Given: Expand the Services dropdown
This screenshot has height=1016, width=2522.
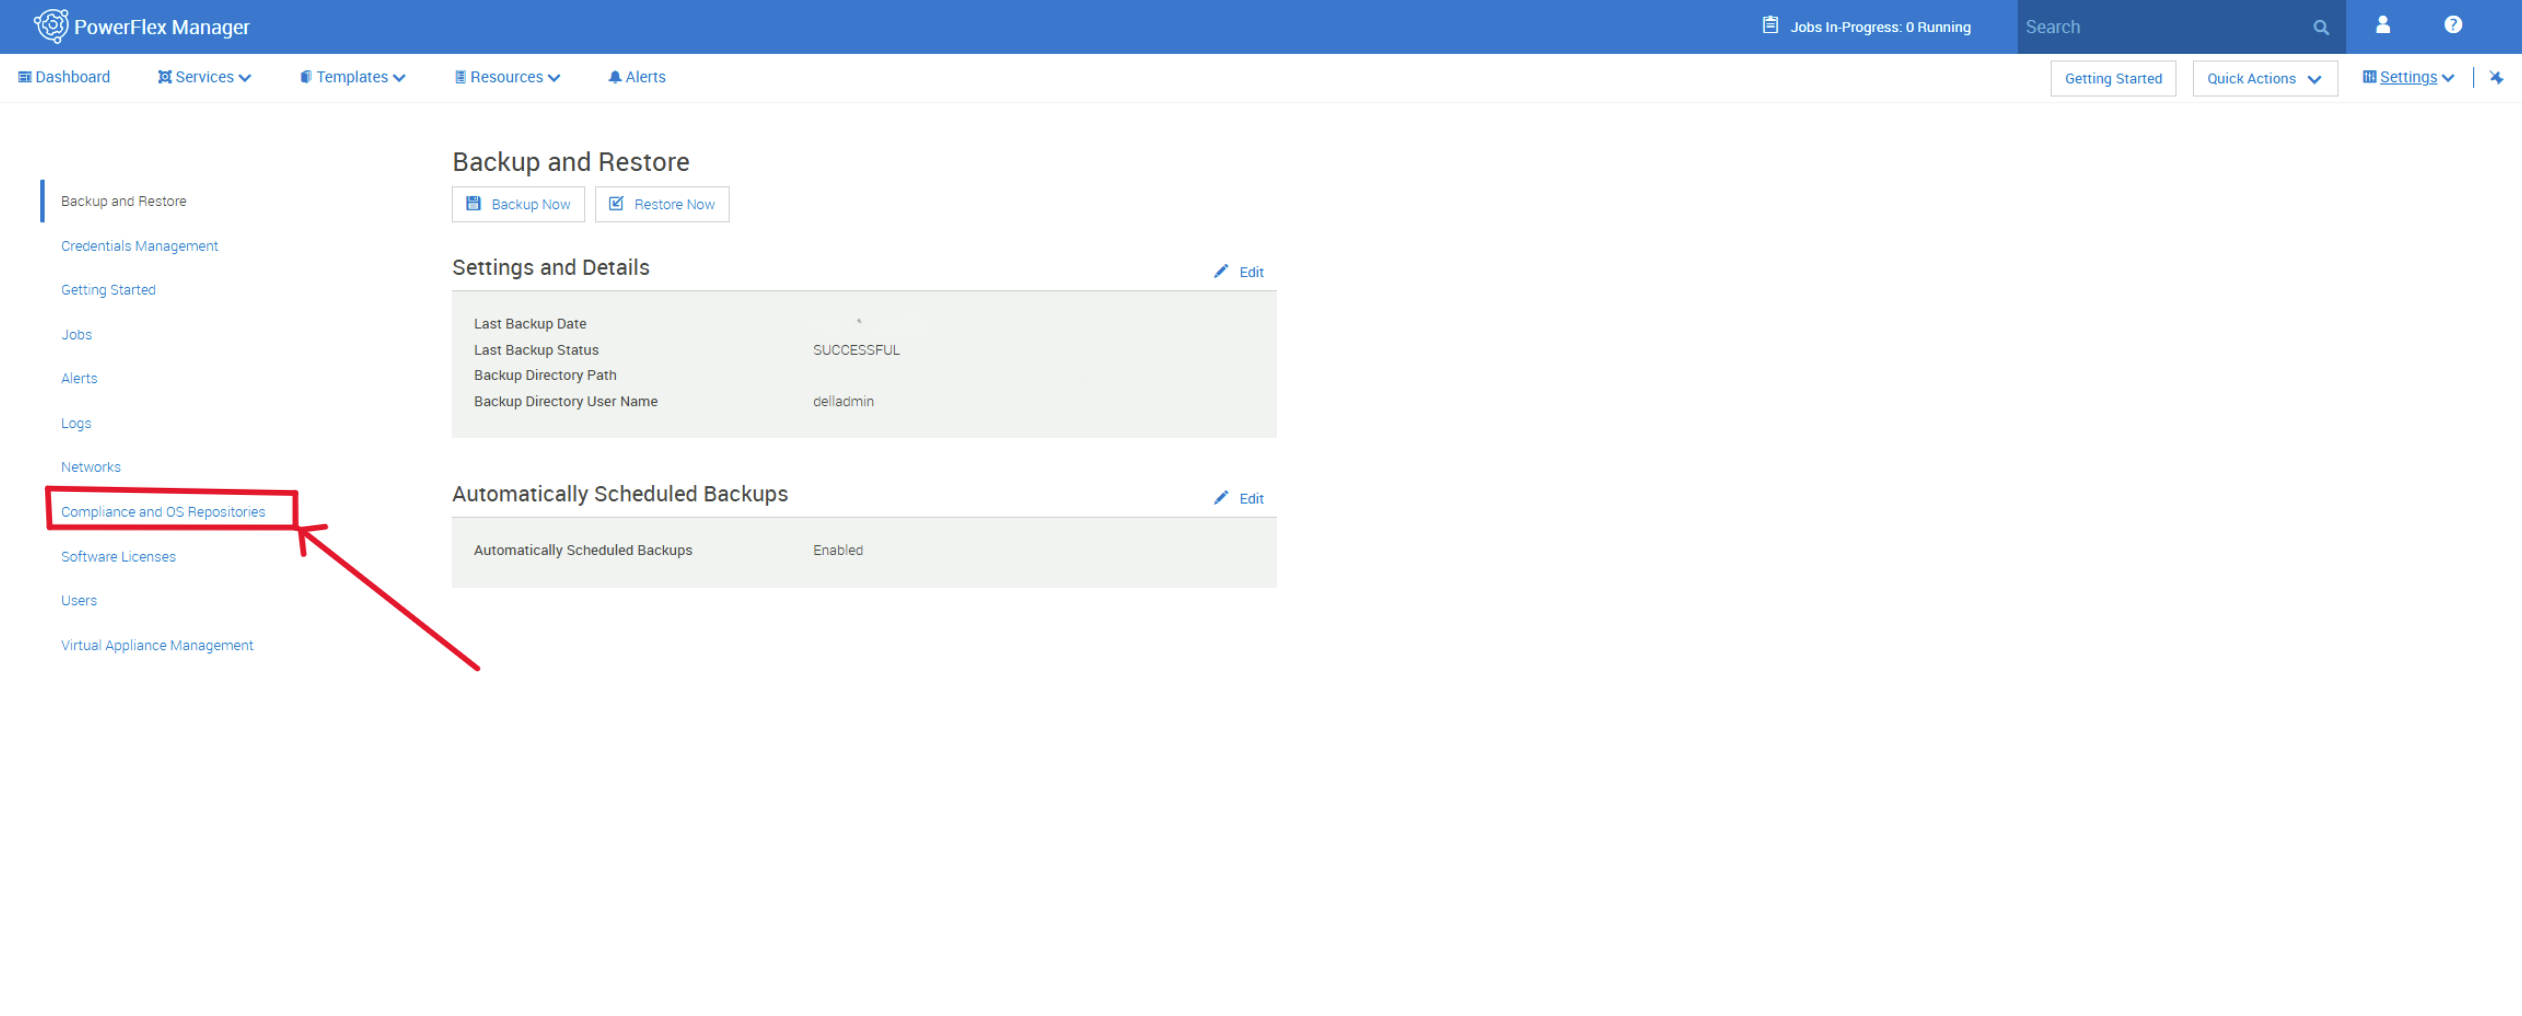Looking at the screenshot, I should (204, 77).
